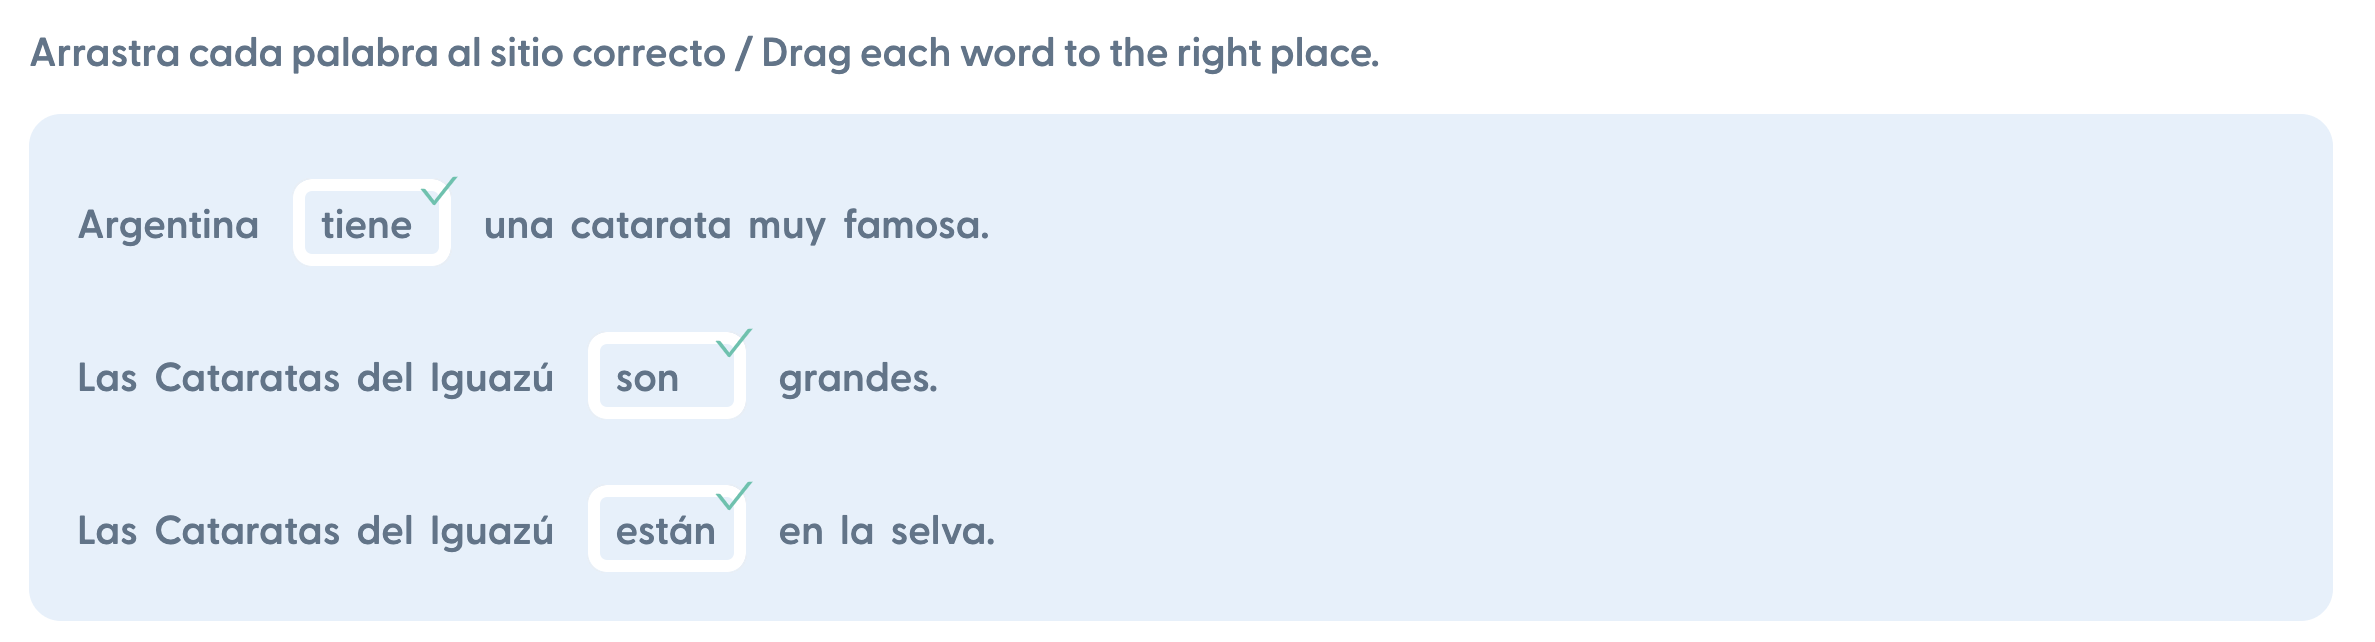Click "Iguazú" in the sentence ending "grandes"
The width and height of the screenshot is (2375, 642).
(492, 378)
